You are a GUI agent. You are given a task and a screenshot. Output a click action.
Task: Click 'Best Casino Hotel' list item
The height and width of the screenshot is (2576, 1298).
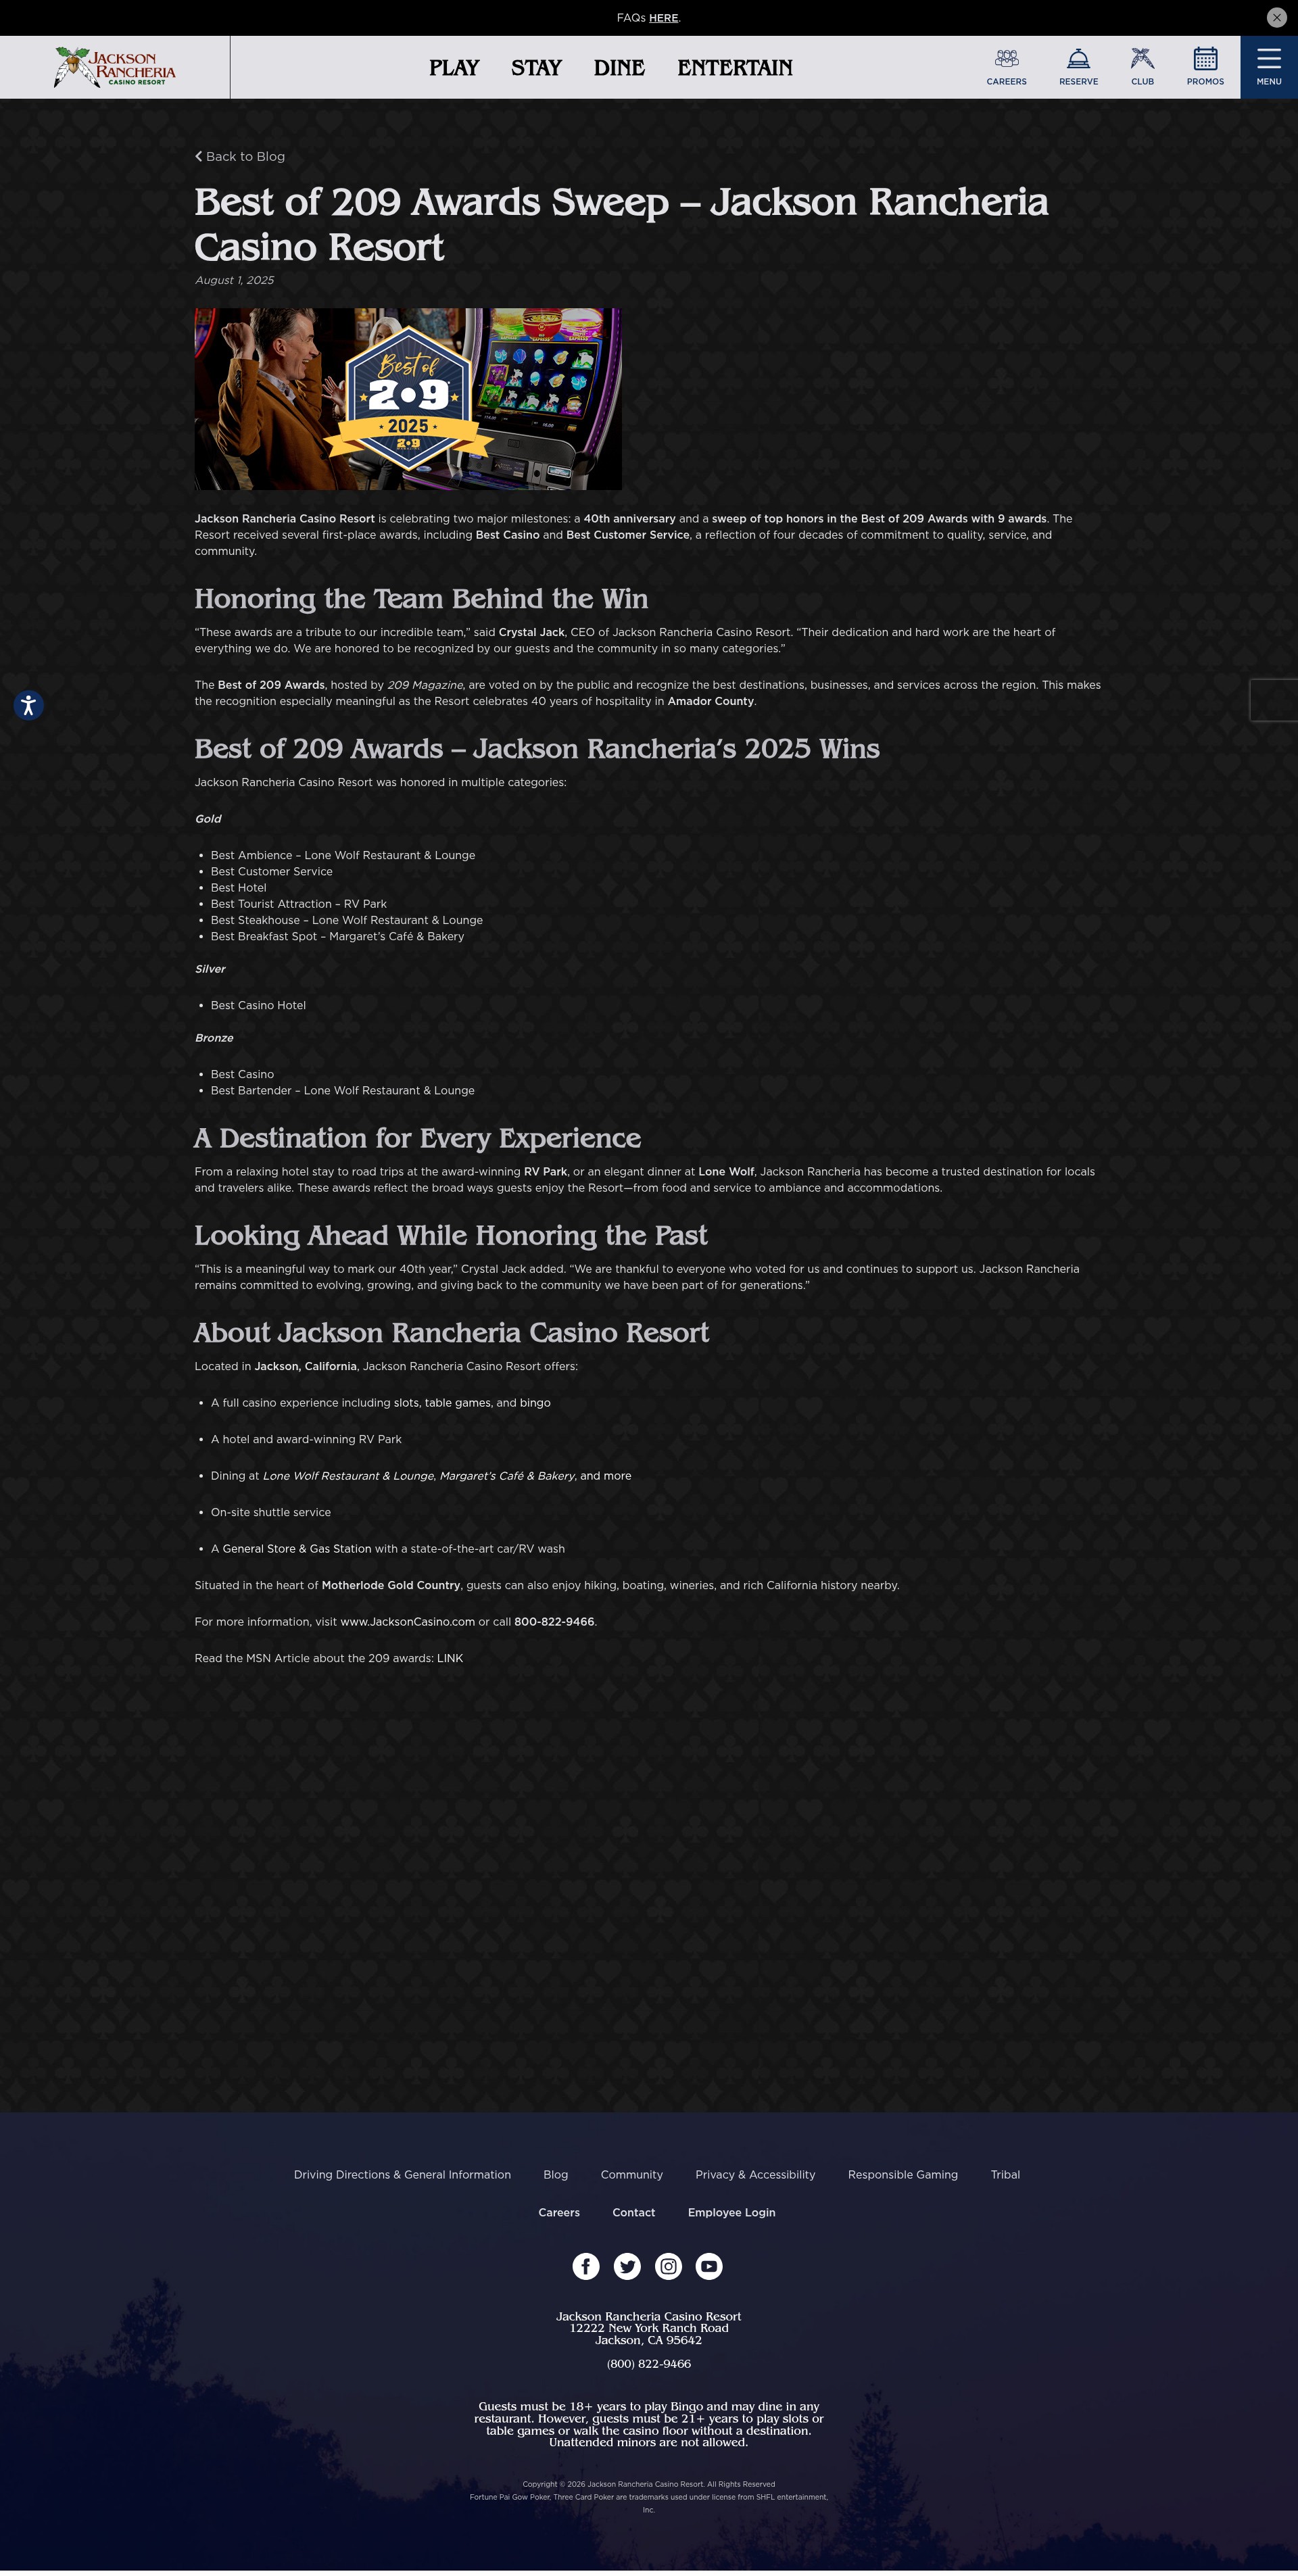pos(258,1005)
